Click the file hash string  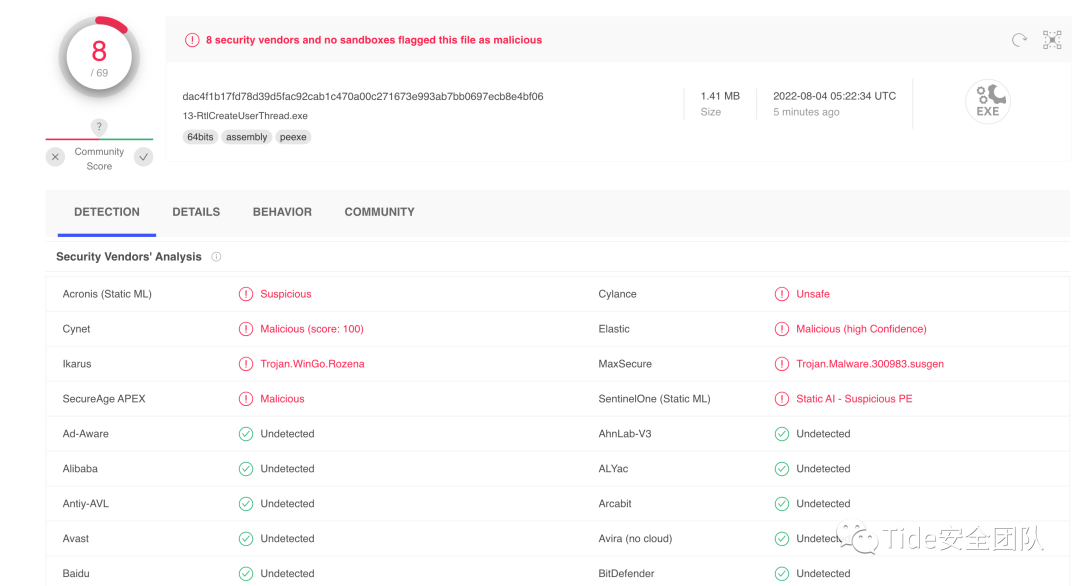point(363,96)
